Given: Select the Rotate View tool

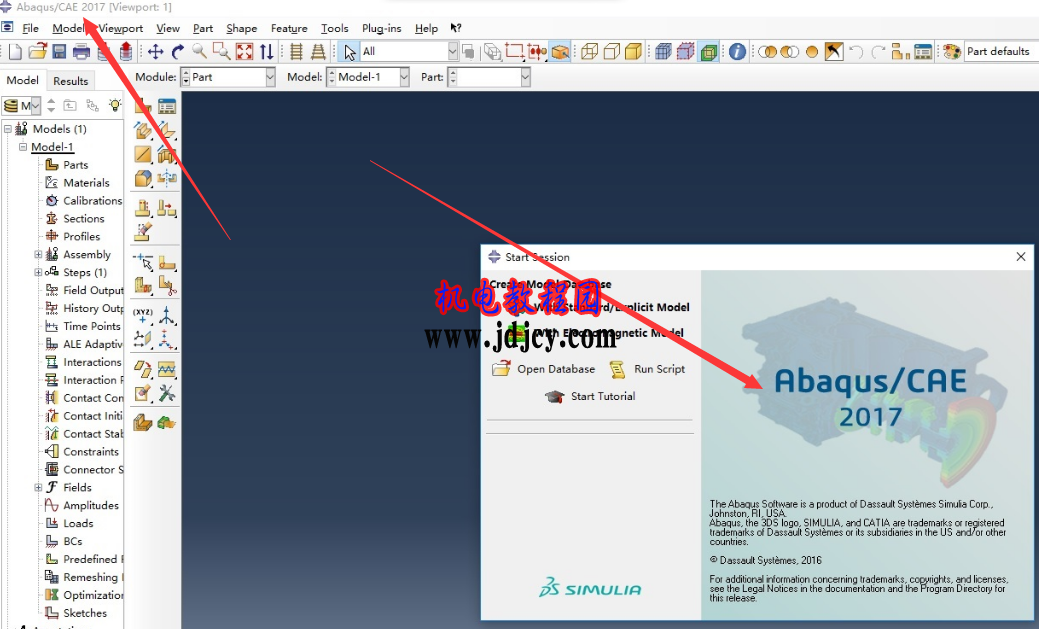Looking at the screenshot, I should click(178, 51).
